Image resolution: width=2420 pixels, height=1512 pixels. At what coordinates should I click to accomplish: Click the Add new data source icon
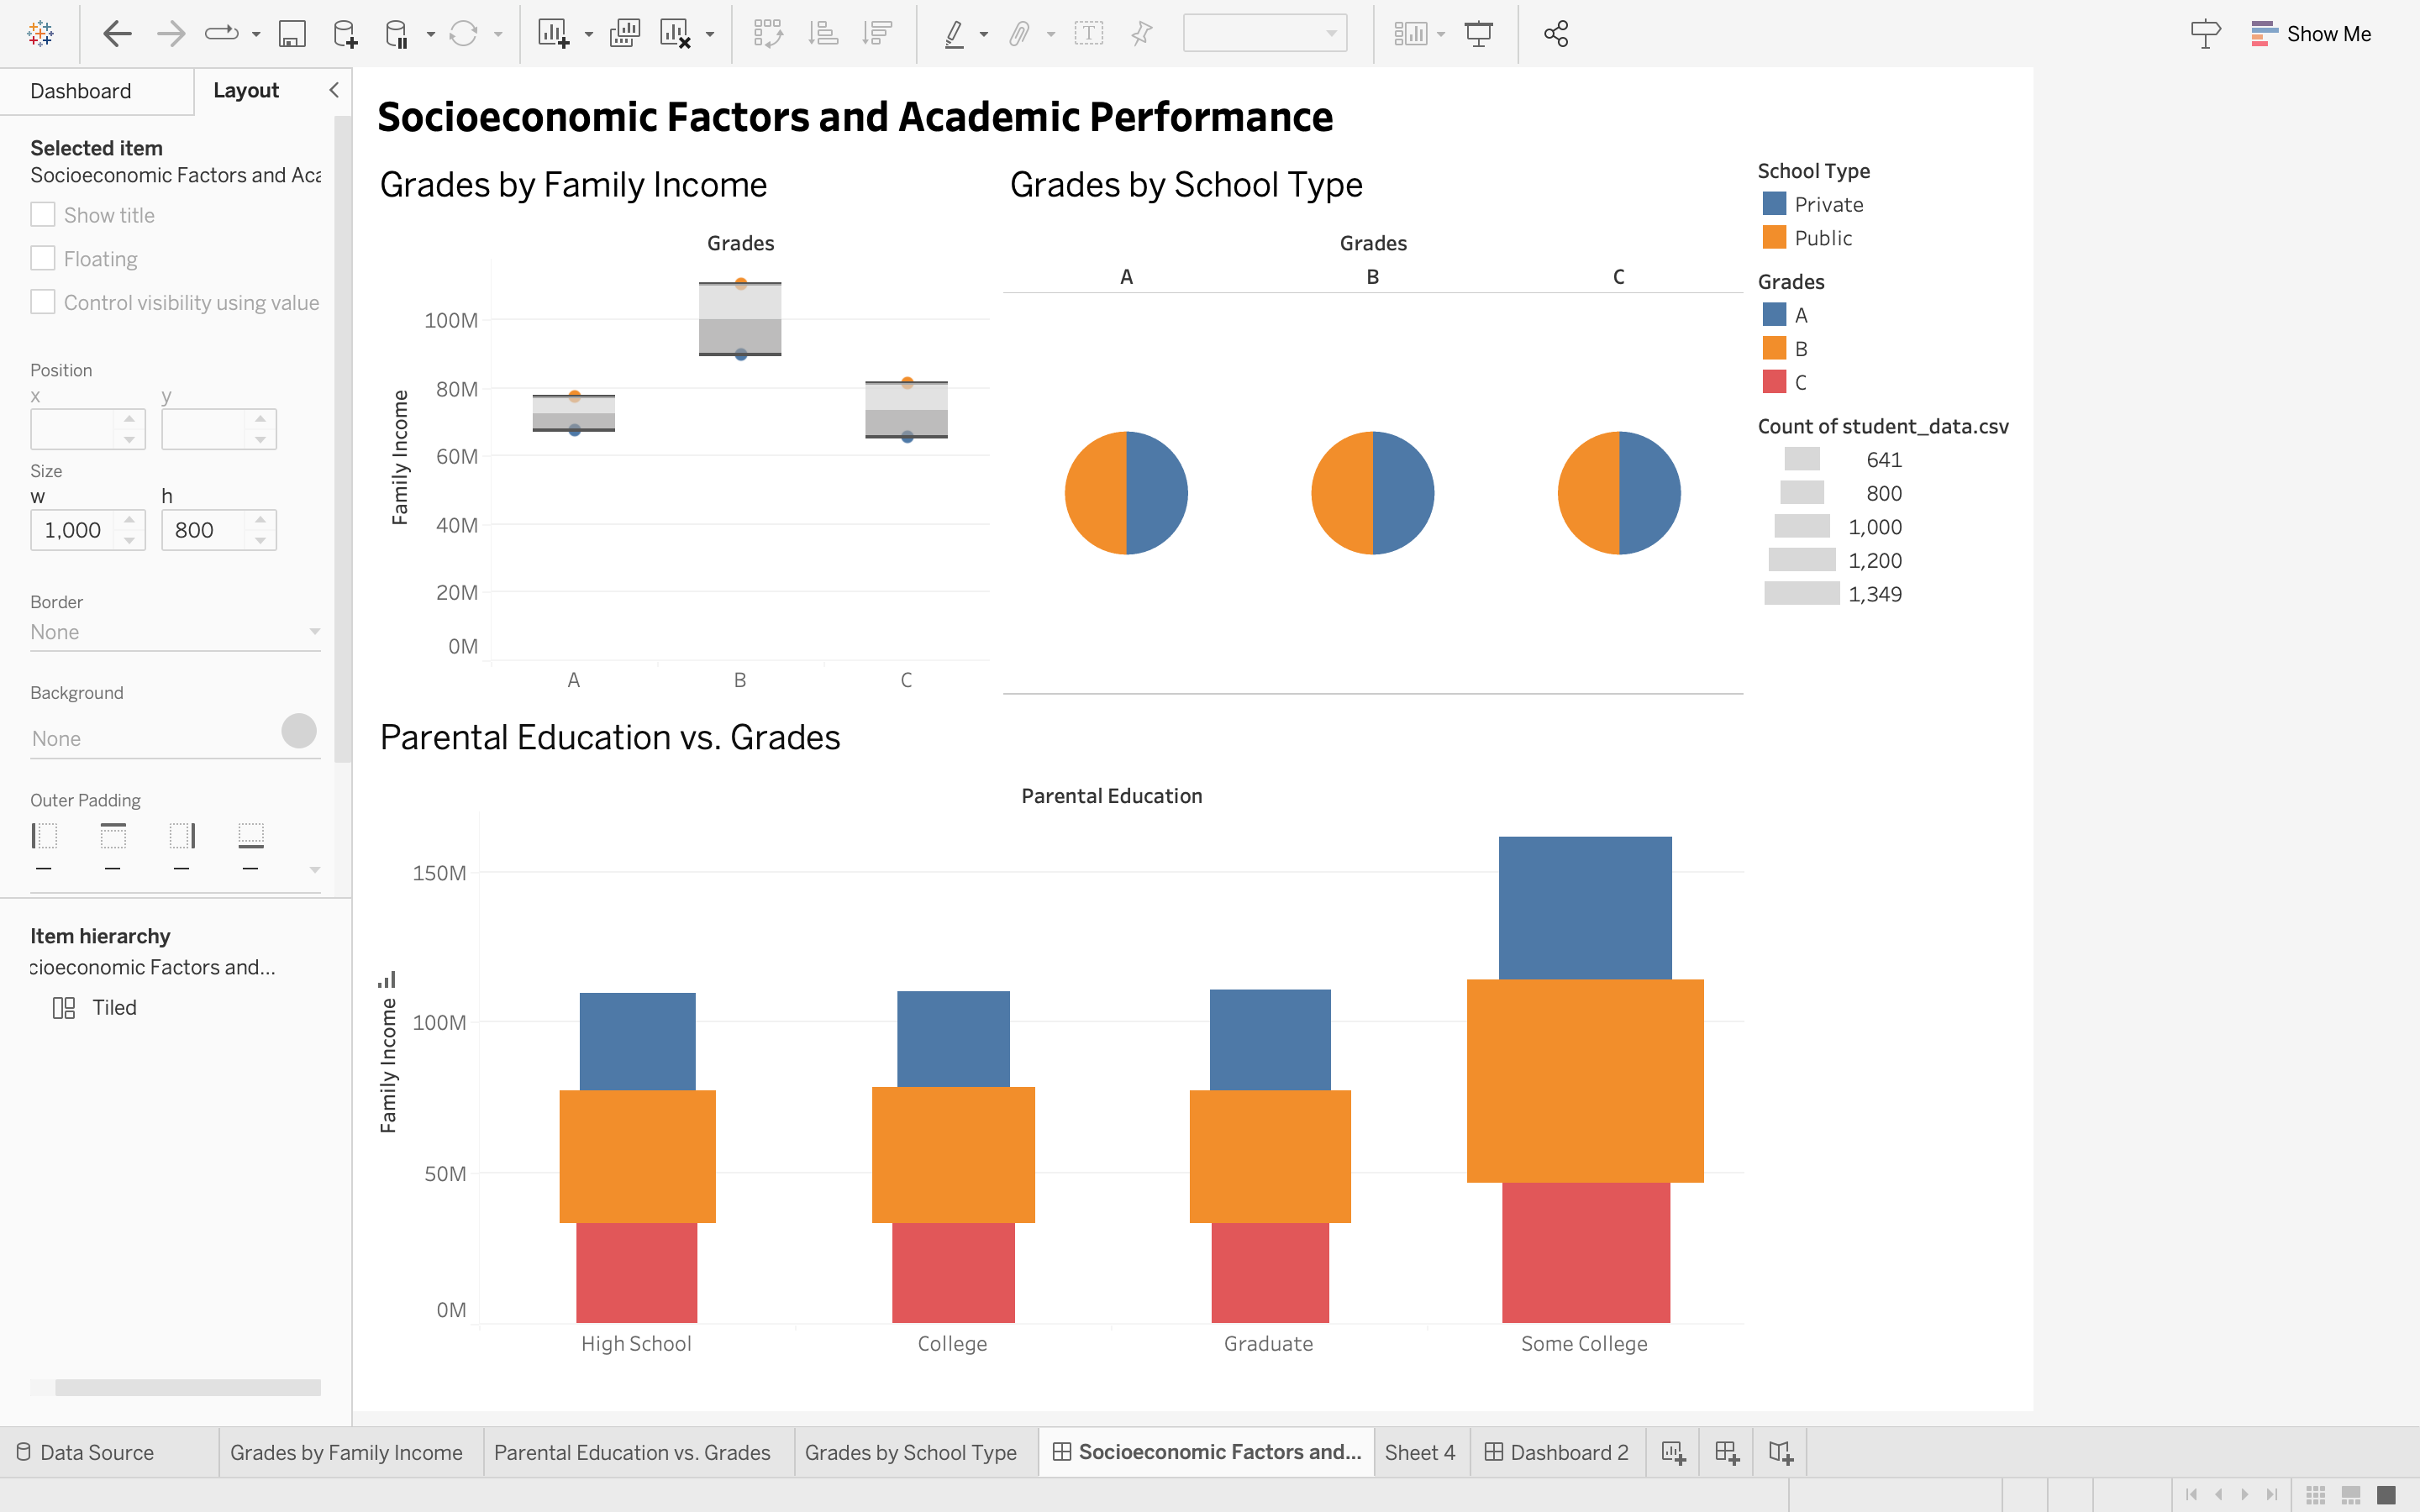coord(345,34)
